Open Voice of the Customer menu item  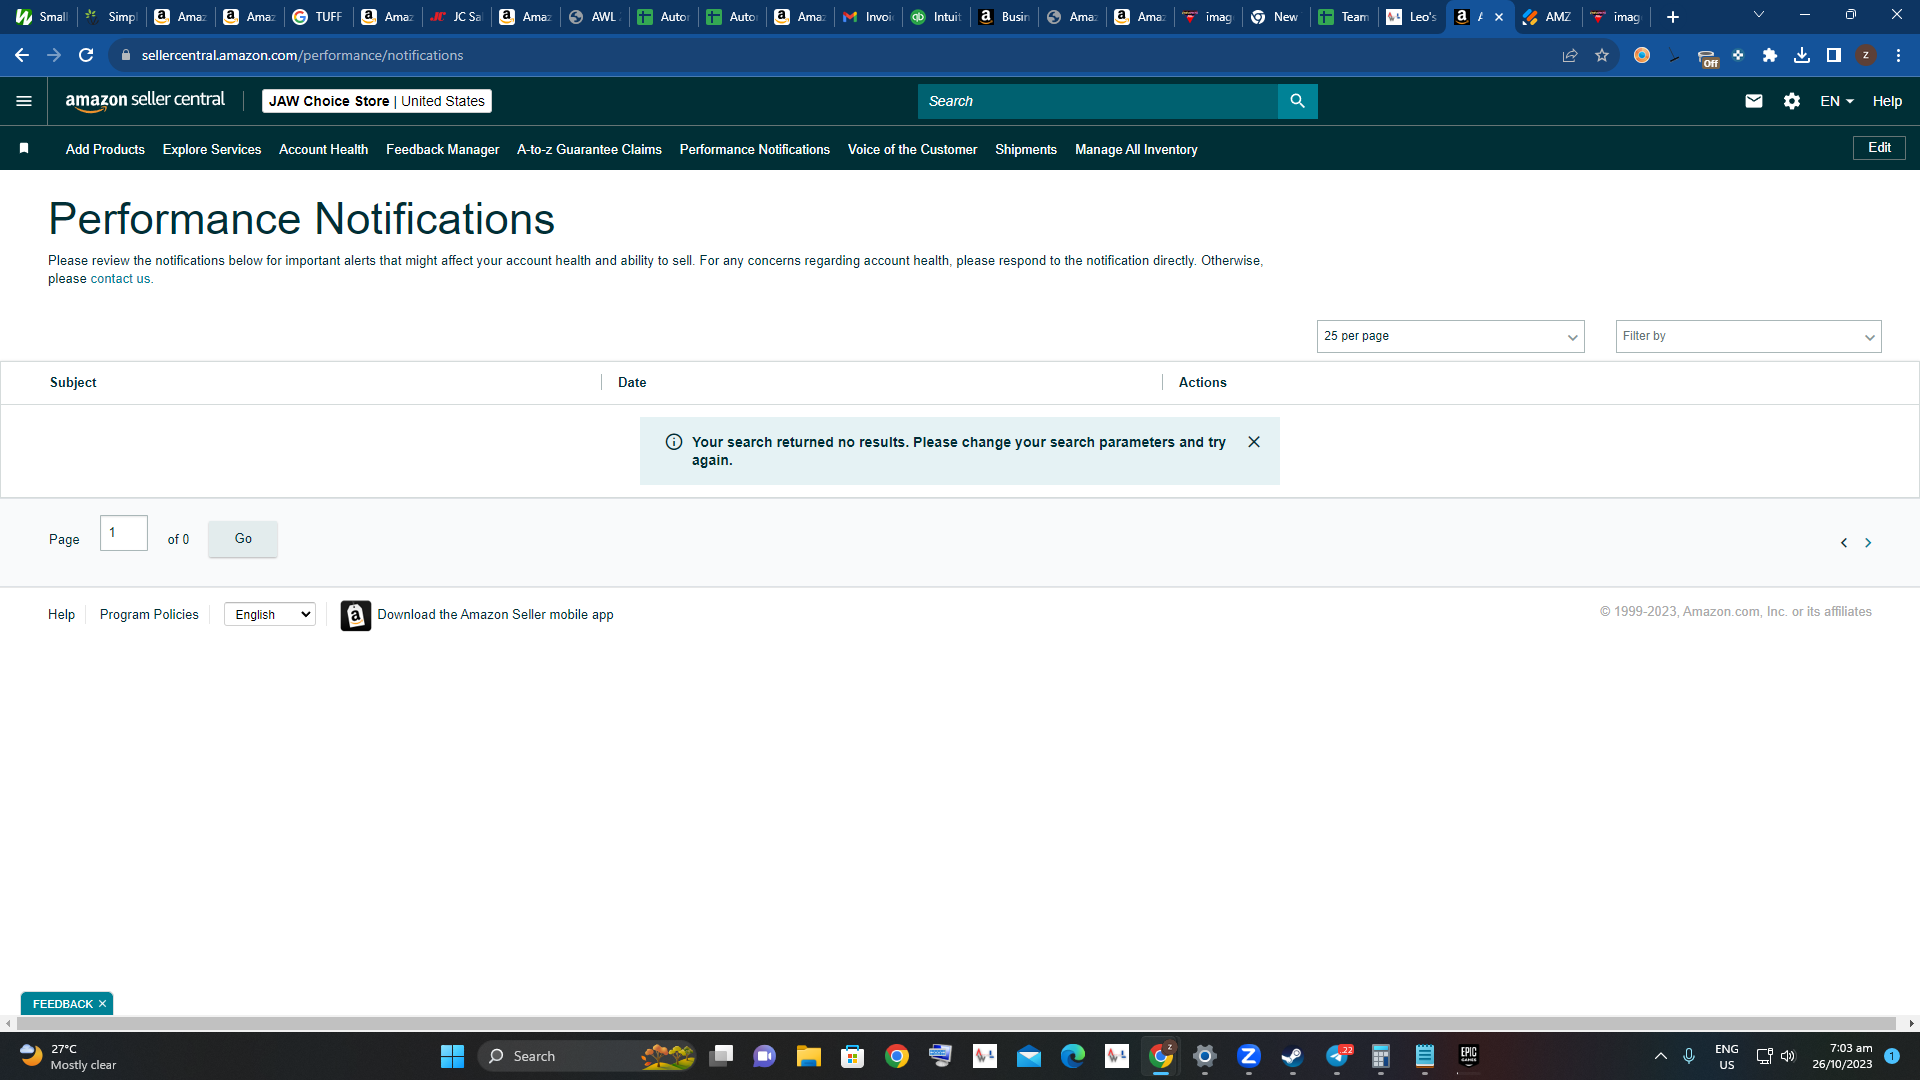tap(912, 149)
